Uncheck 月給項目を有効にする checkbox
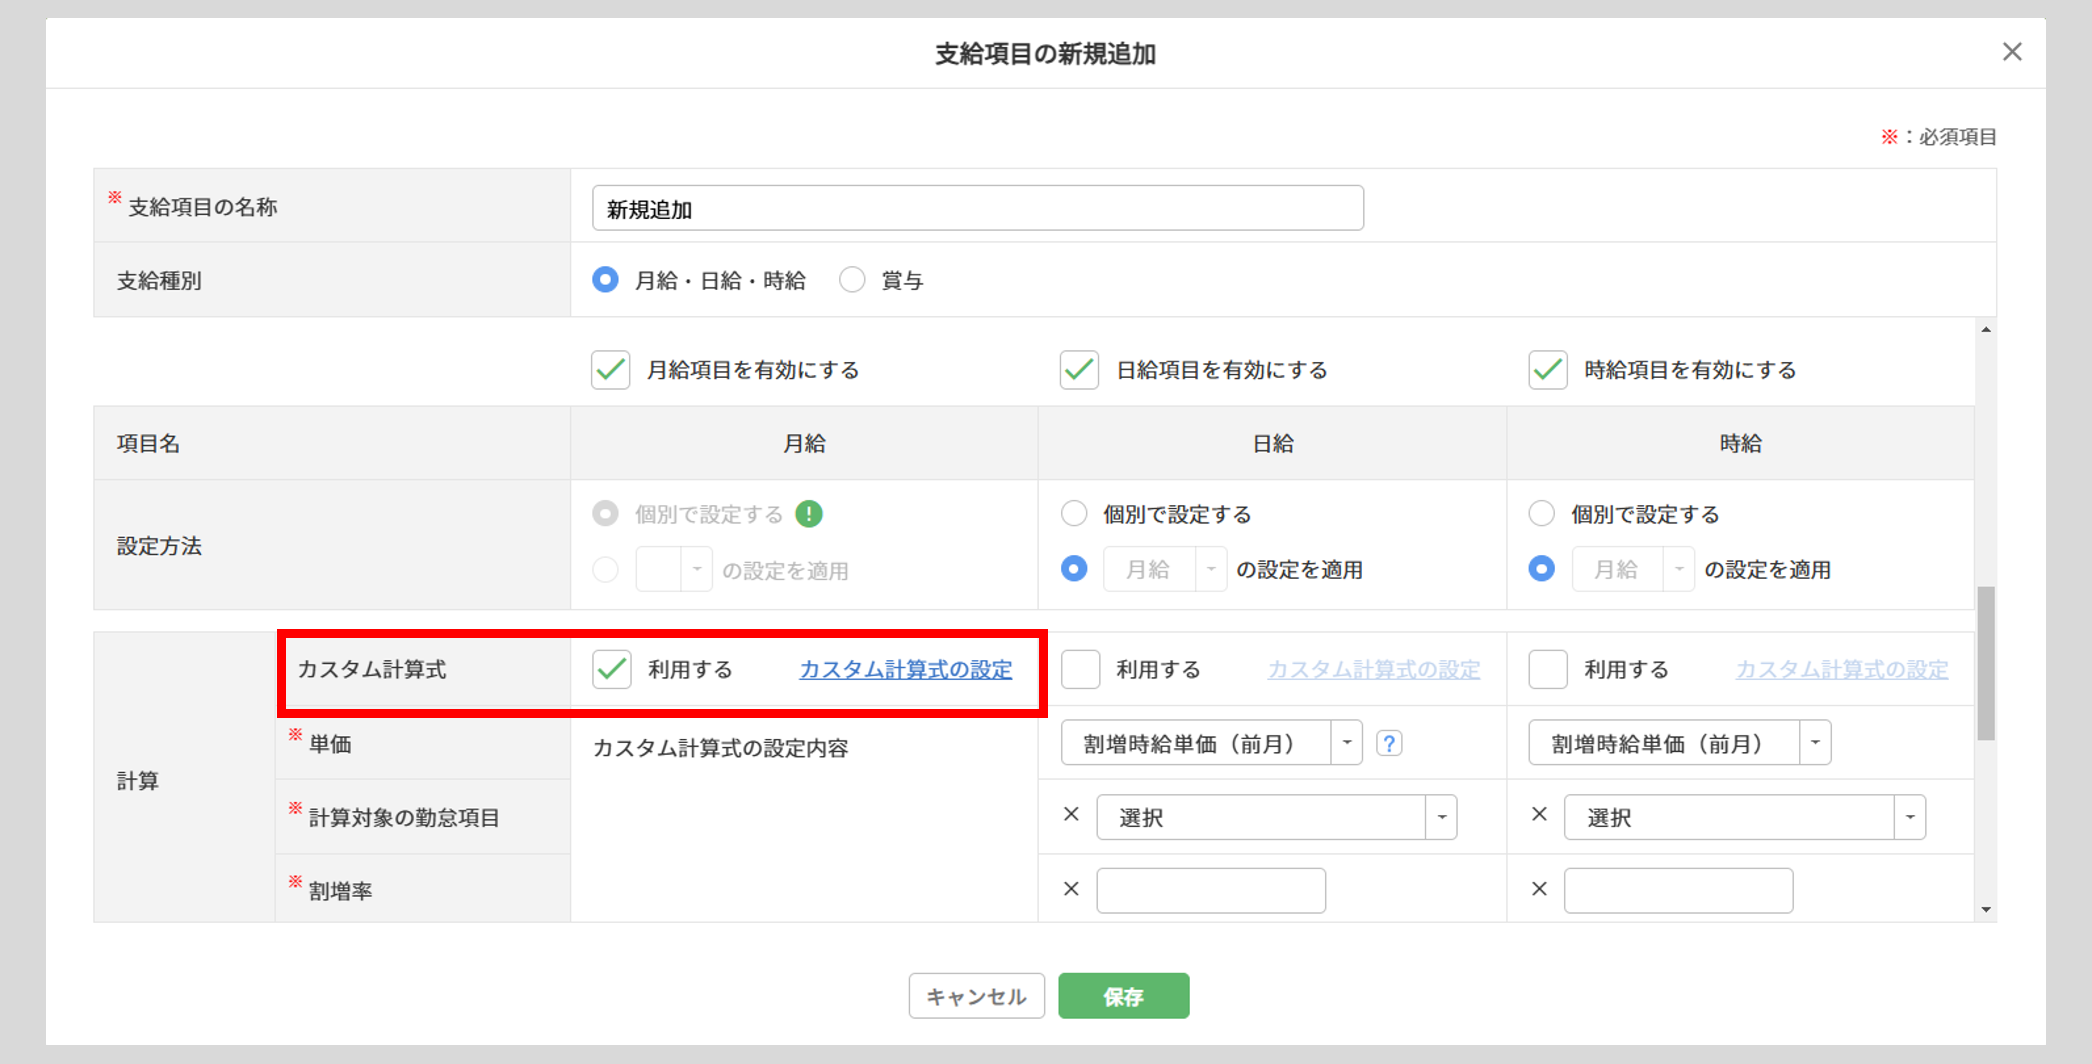 [x=611, y=370]
